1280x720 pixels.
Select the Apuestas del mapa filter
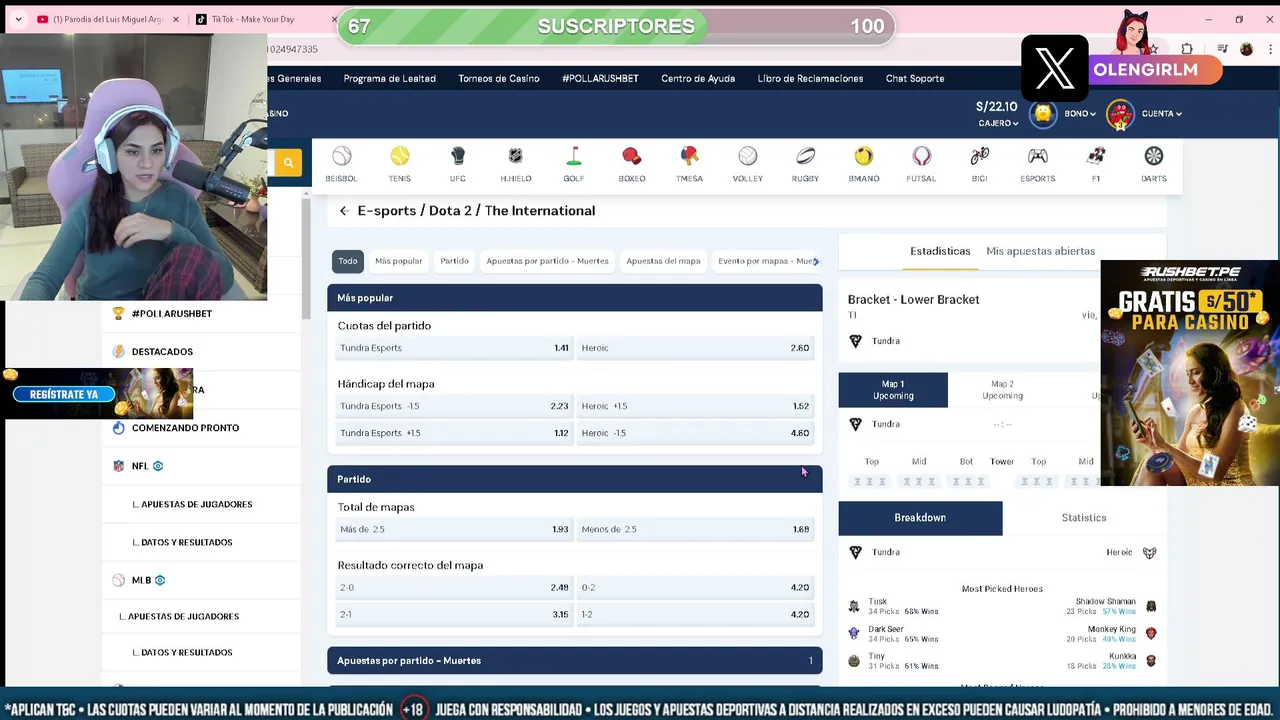click(x=663, y=261)
